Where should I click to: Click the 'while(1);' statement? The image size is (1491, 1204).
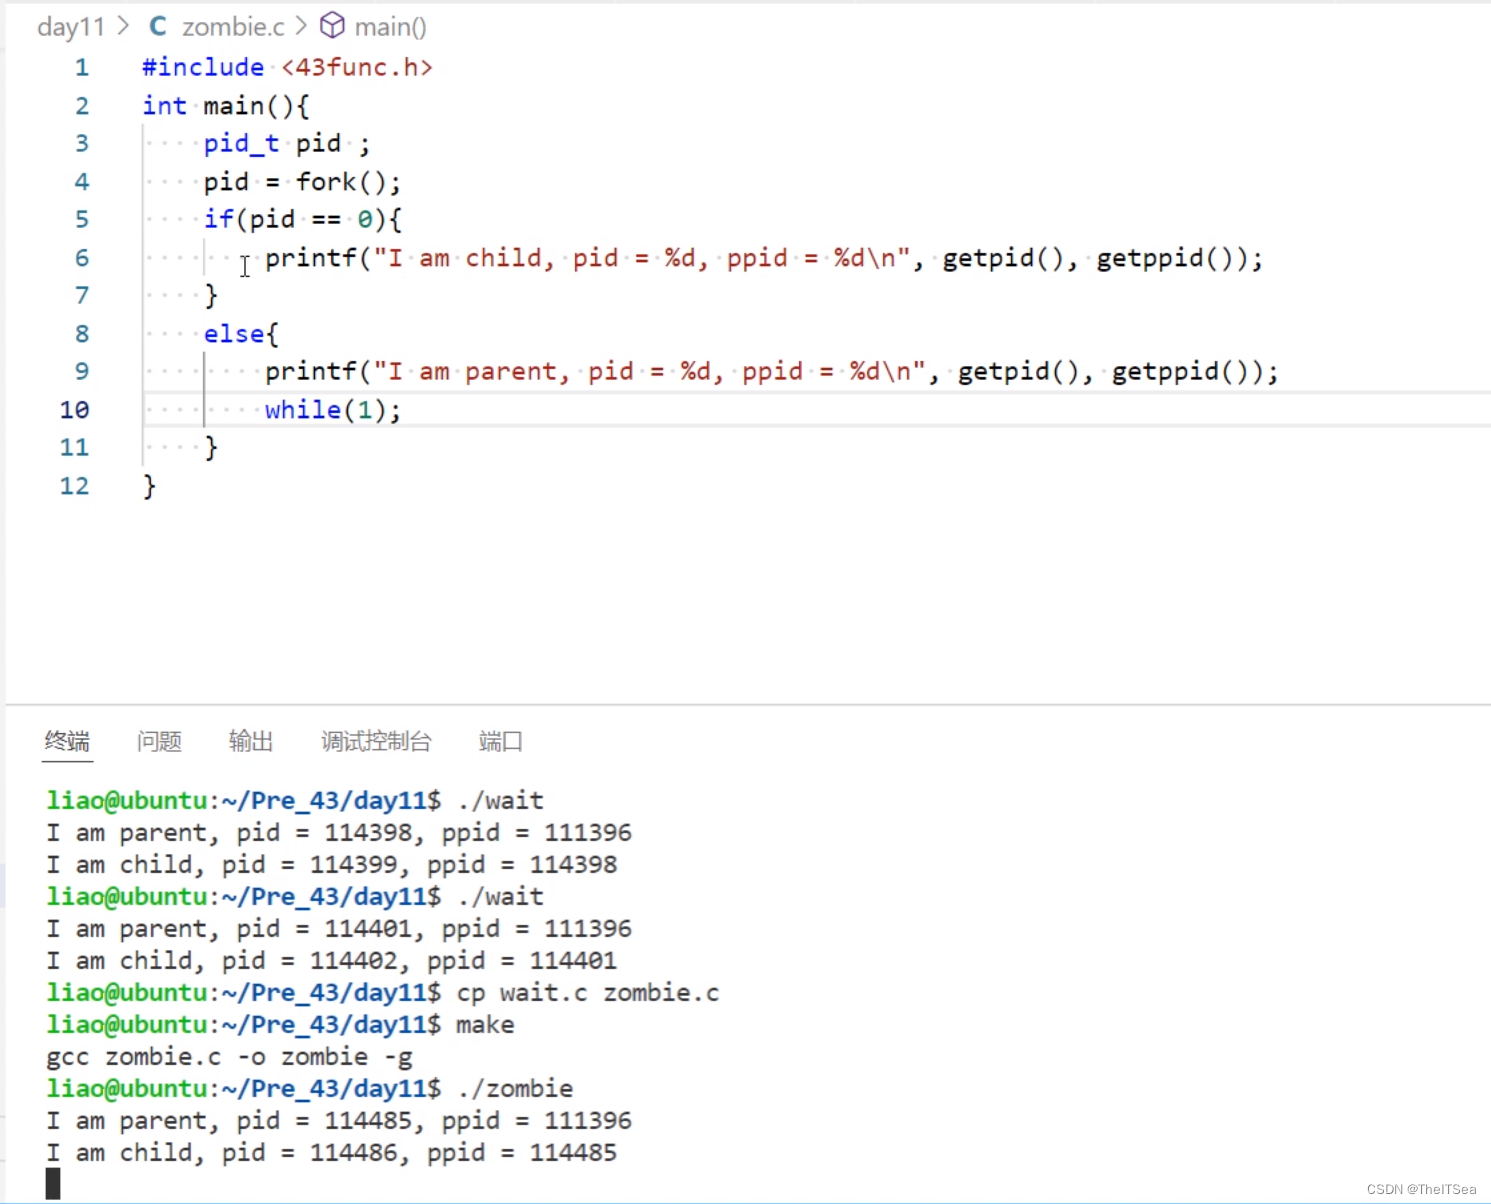333,410
